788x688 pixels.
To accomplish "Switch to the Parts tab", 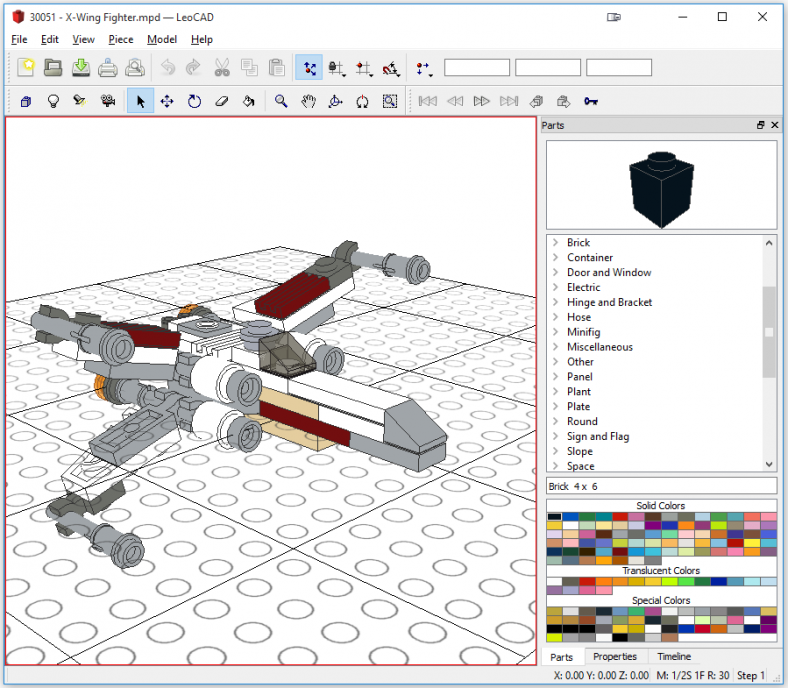I will click(561, 657).
